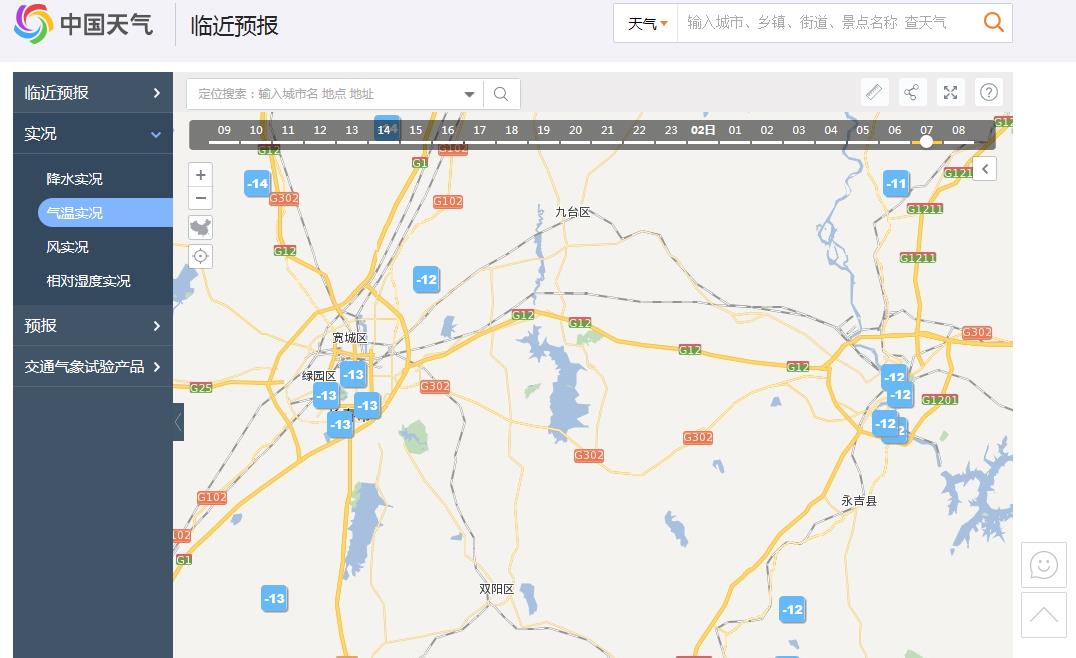Click the orange search magnifier icon
Viewport: 1076px width, 658px height.
point(993,23)
